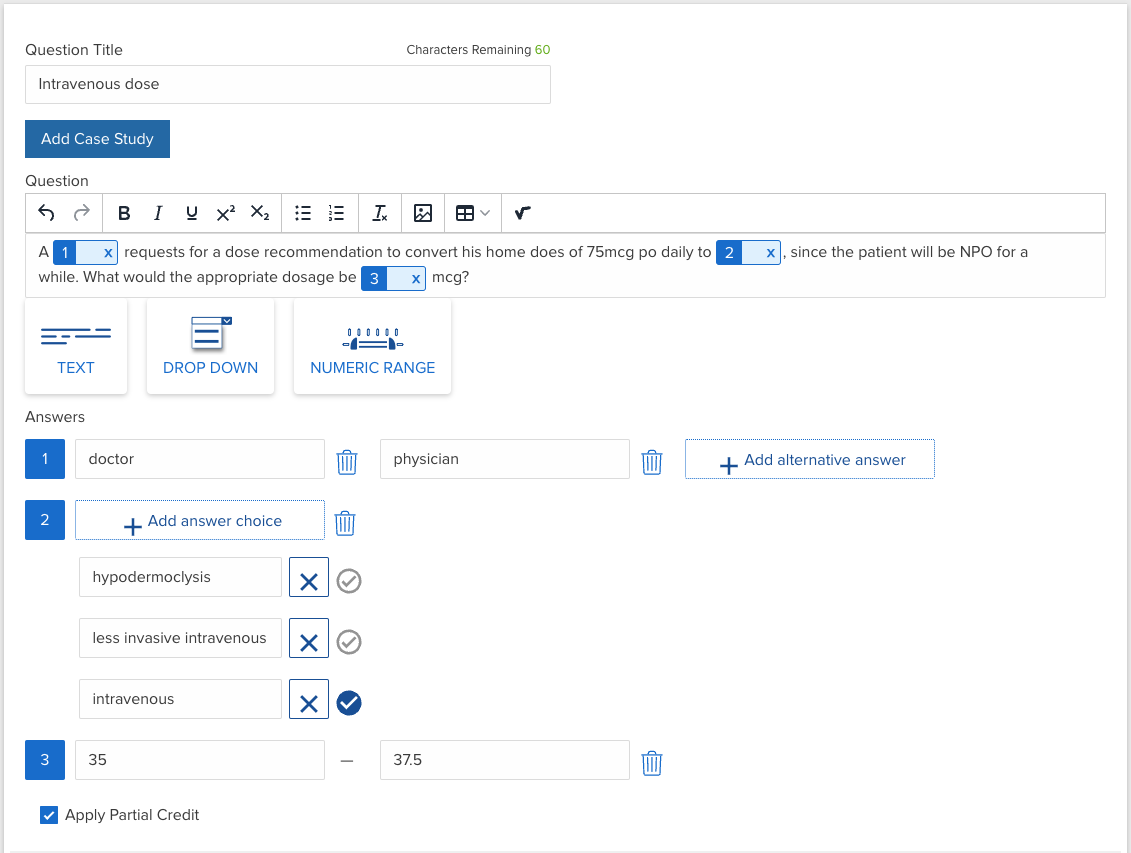Open the insert table dropdown

pos(472,213)
